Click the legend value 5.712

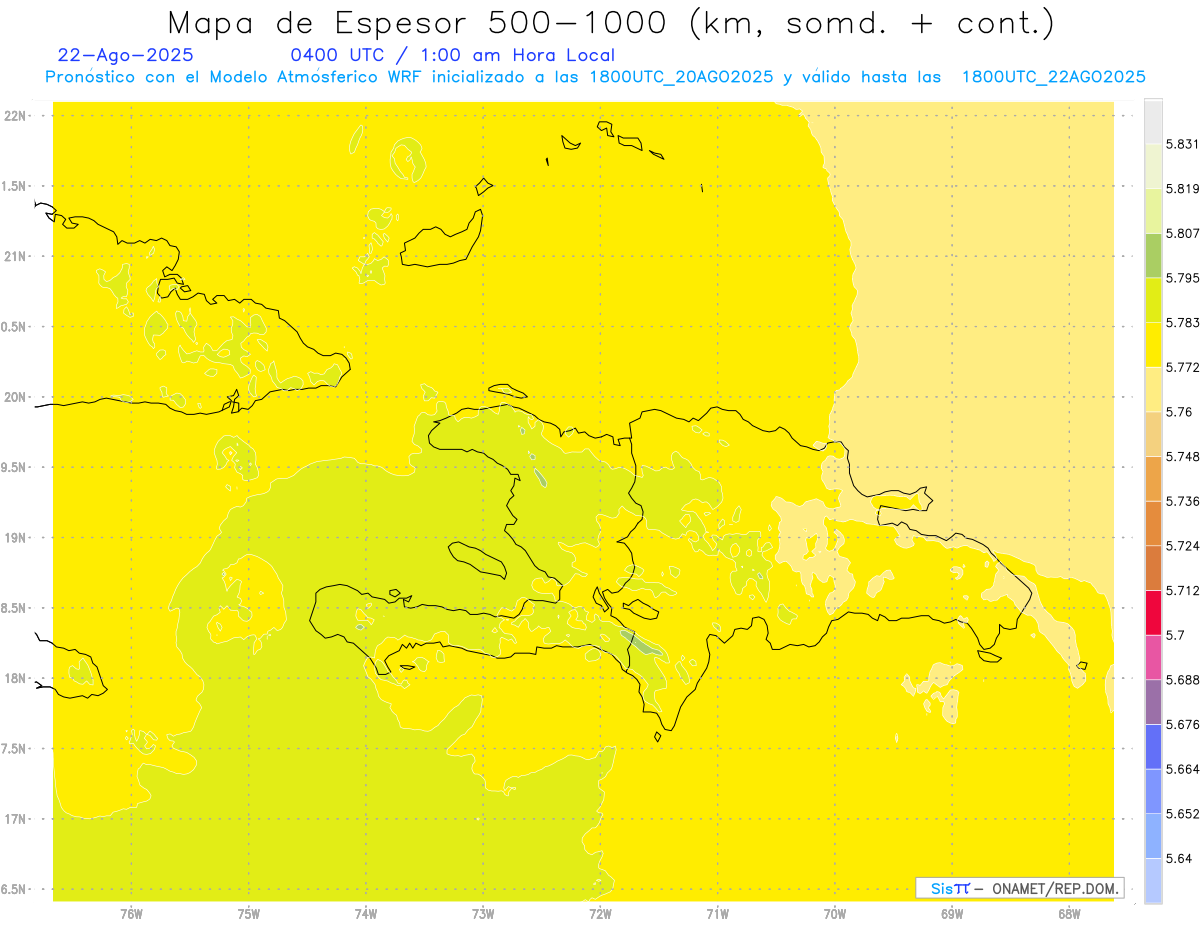click(x=1182, y=590)
